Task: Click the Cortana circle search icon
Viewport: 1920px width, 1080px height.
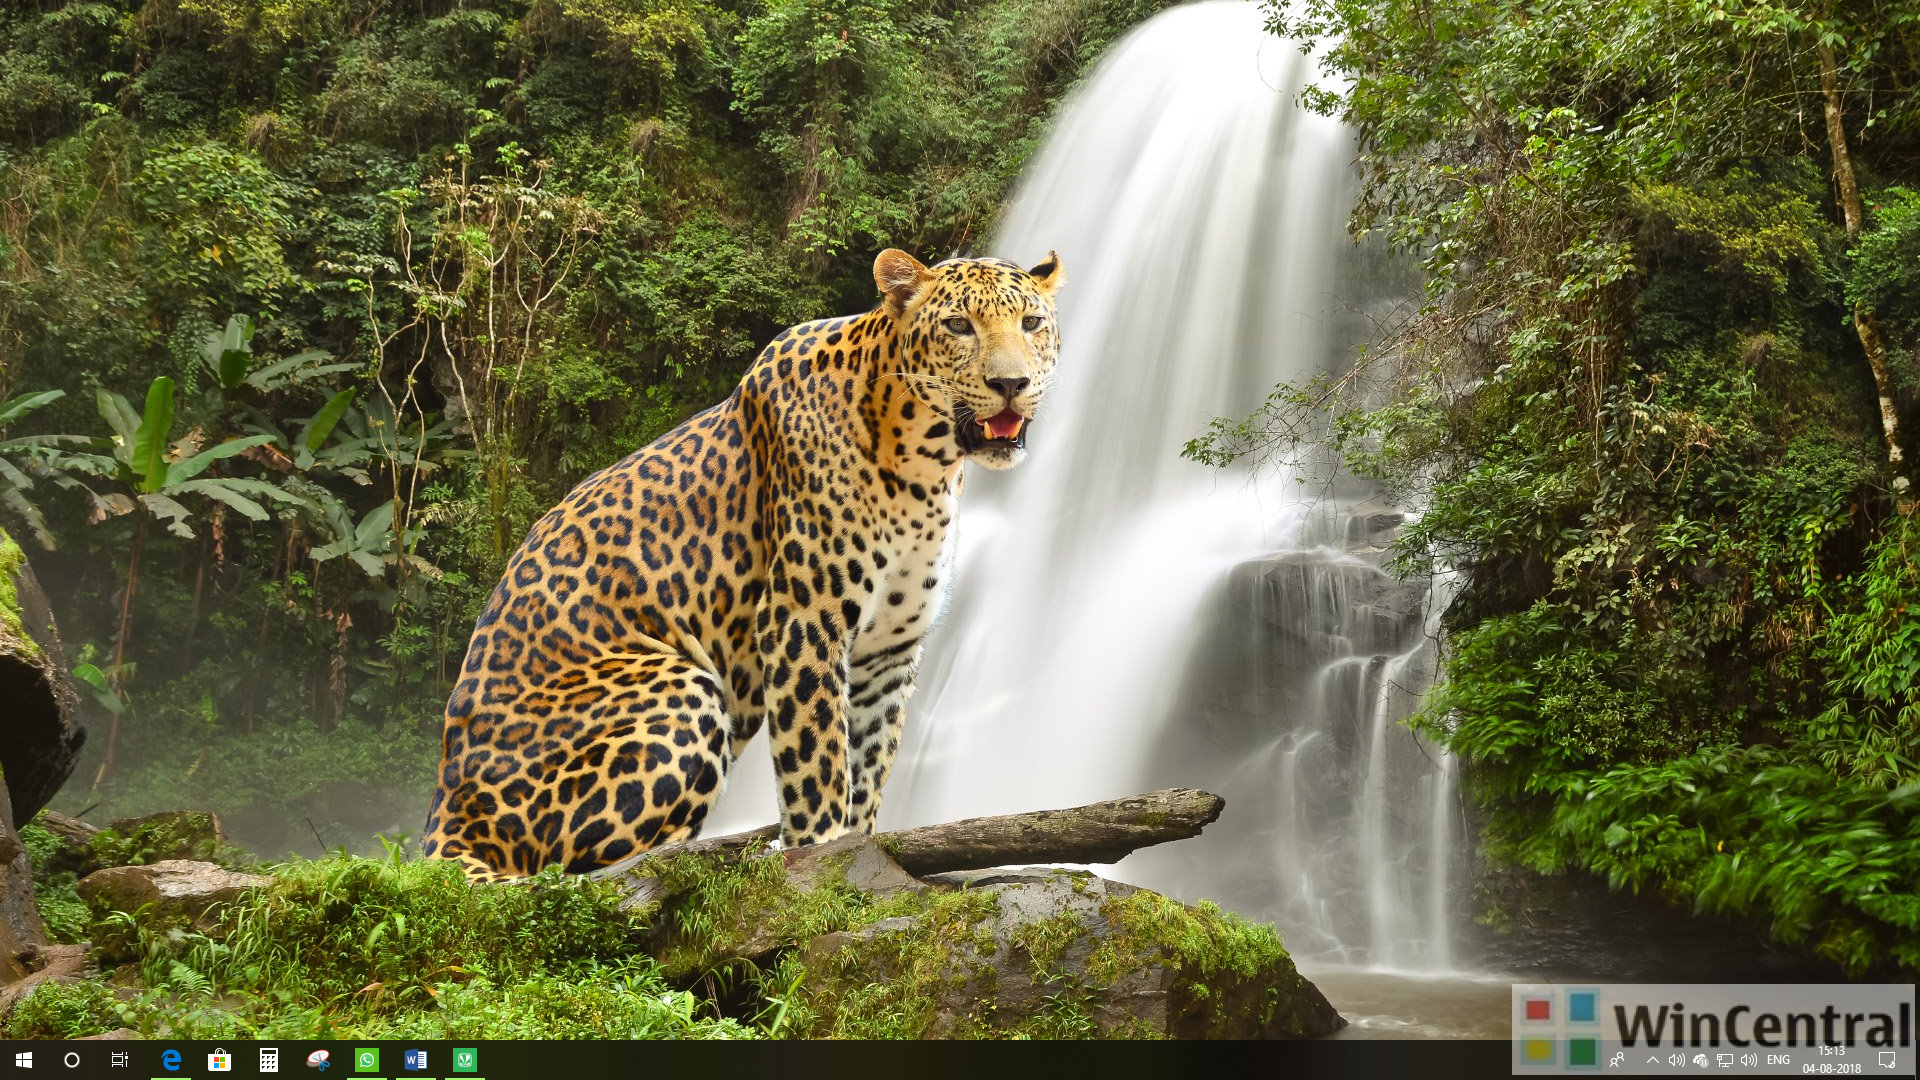Action: (x=72, y=1060)
